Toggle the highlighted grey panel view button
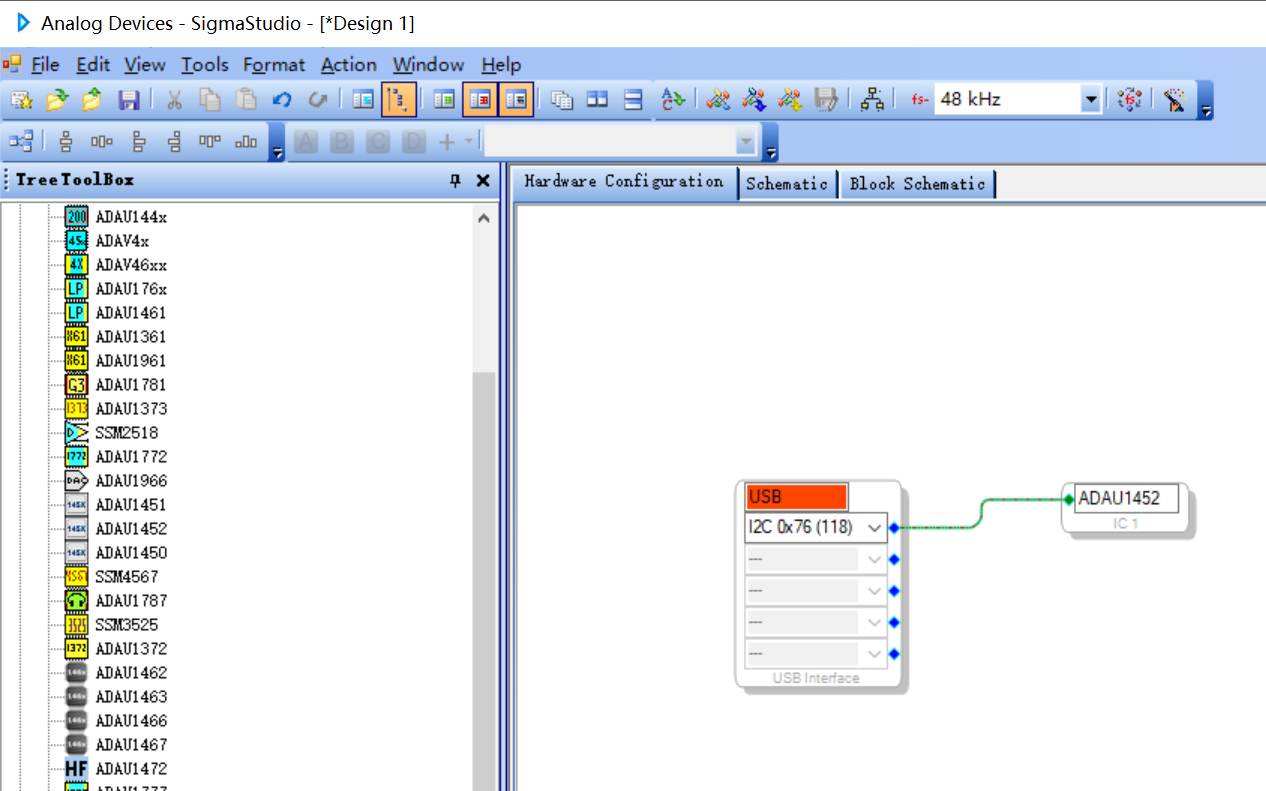 click(x=516, y=100)
